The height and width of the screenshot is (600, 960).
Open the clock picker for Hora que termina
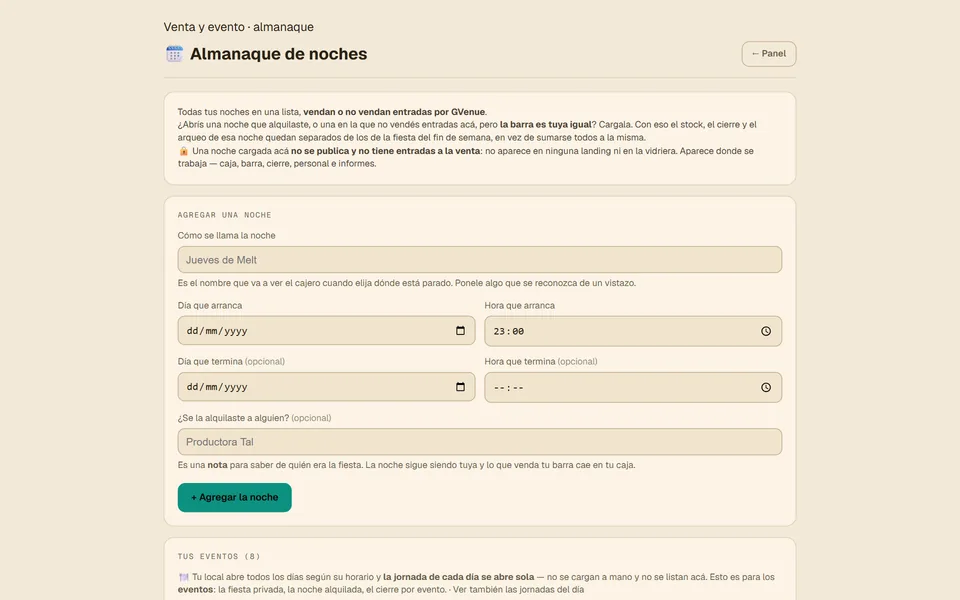pyautogui.click(x=766, y=388)
